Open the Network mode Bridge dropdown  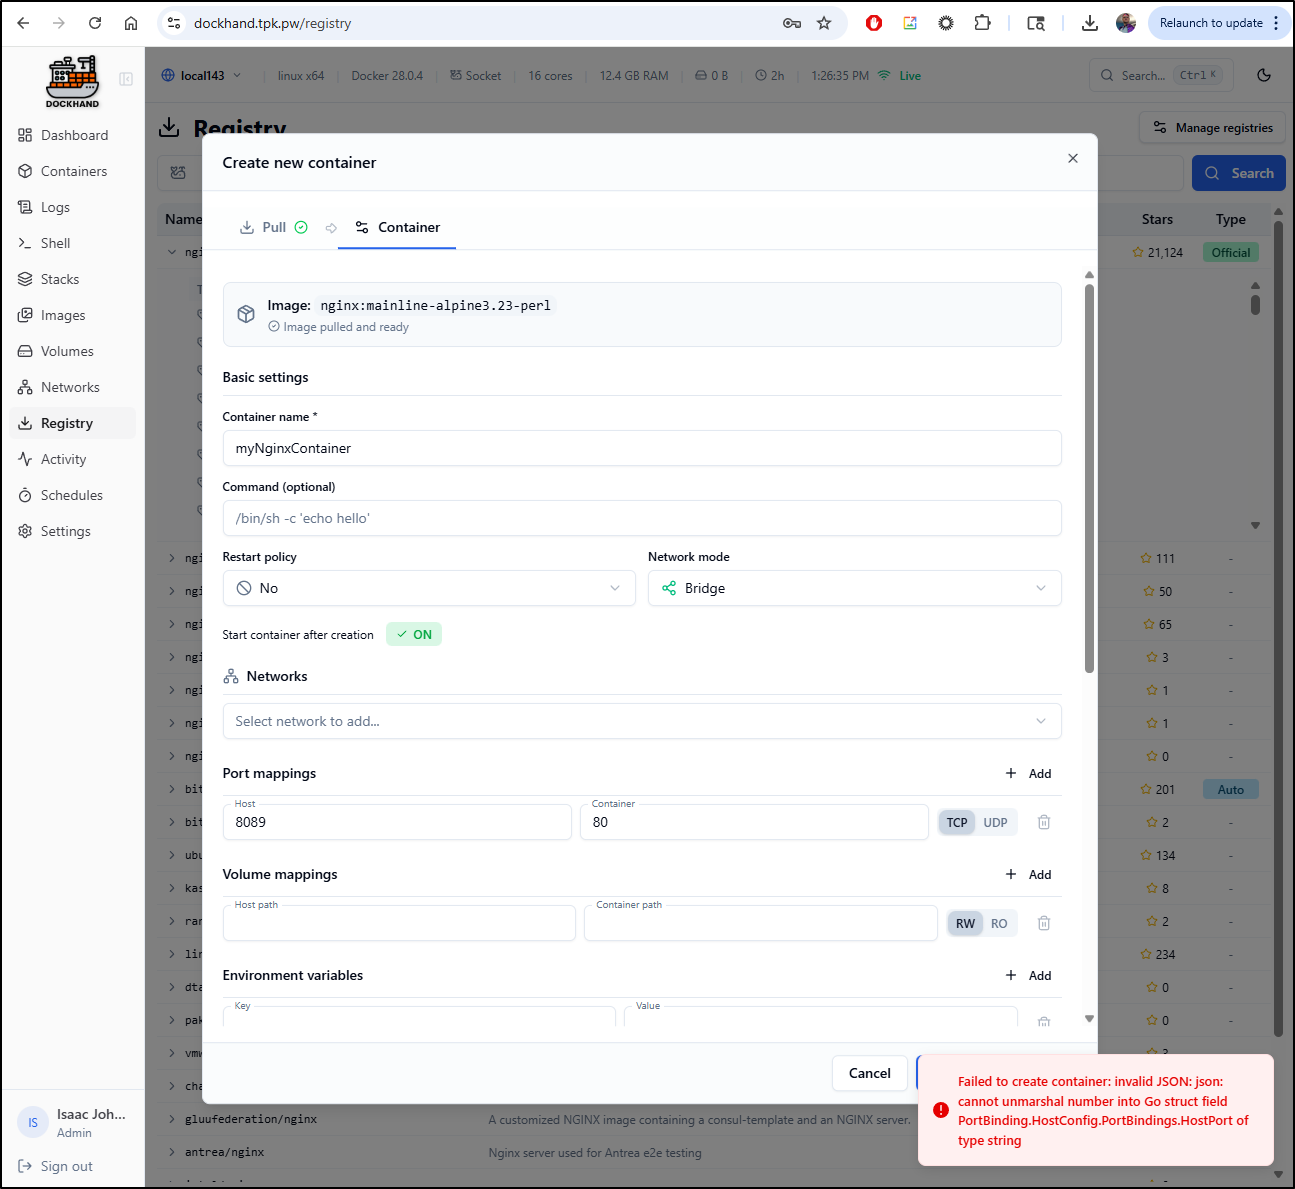click(854, 588)
